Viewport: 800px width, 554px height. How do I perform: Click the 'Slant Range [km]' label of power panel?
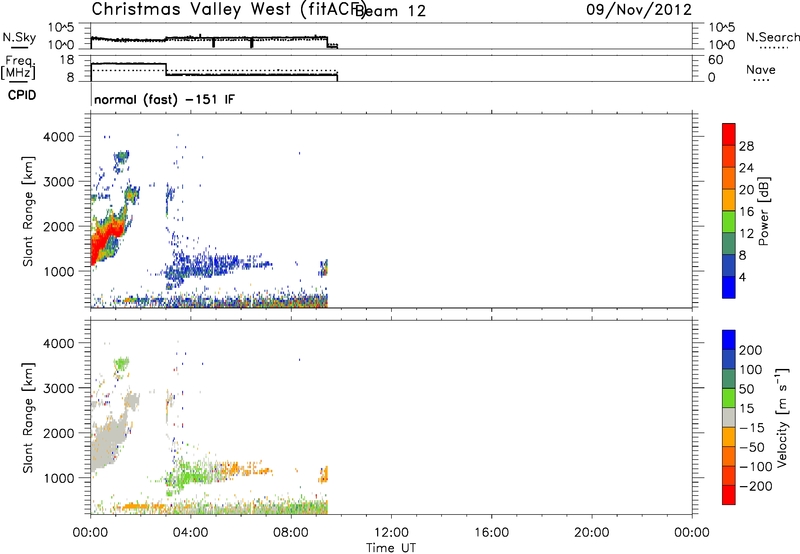pyautogui.click(x=28, y=211)
